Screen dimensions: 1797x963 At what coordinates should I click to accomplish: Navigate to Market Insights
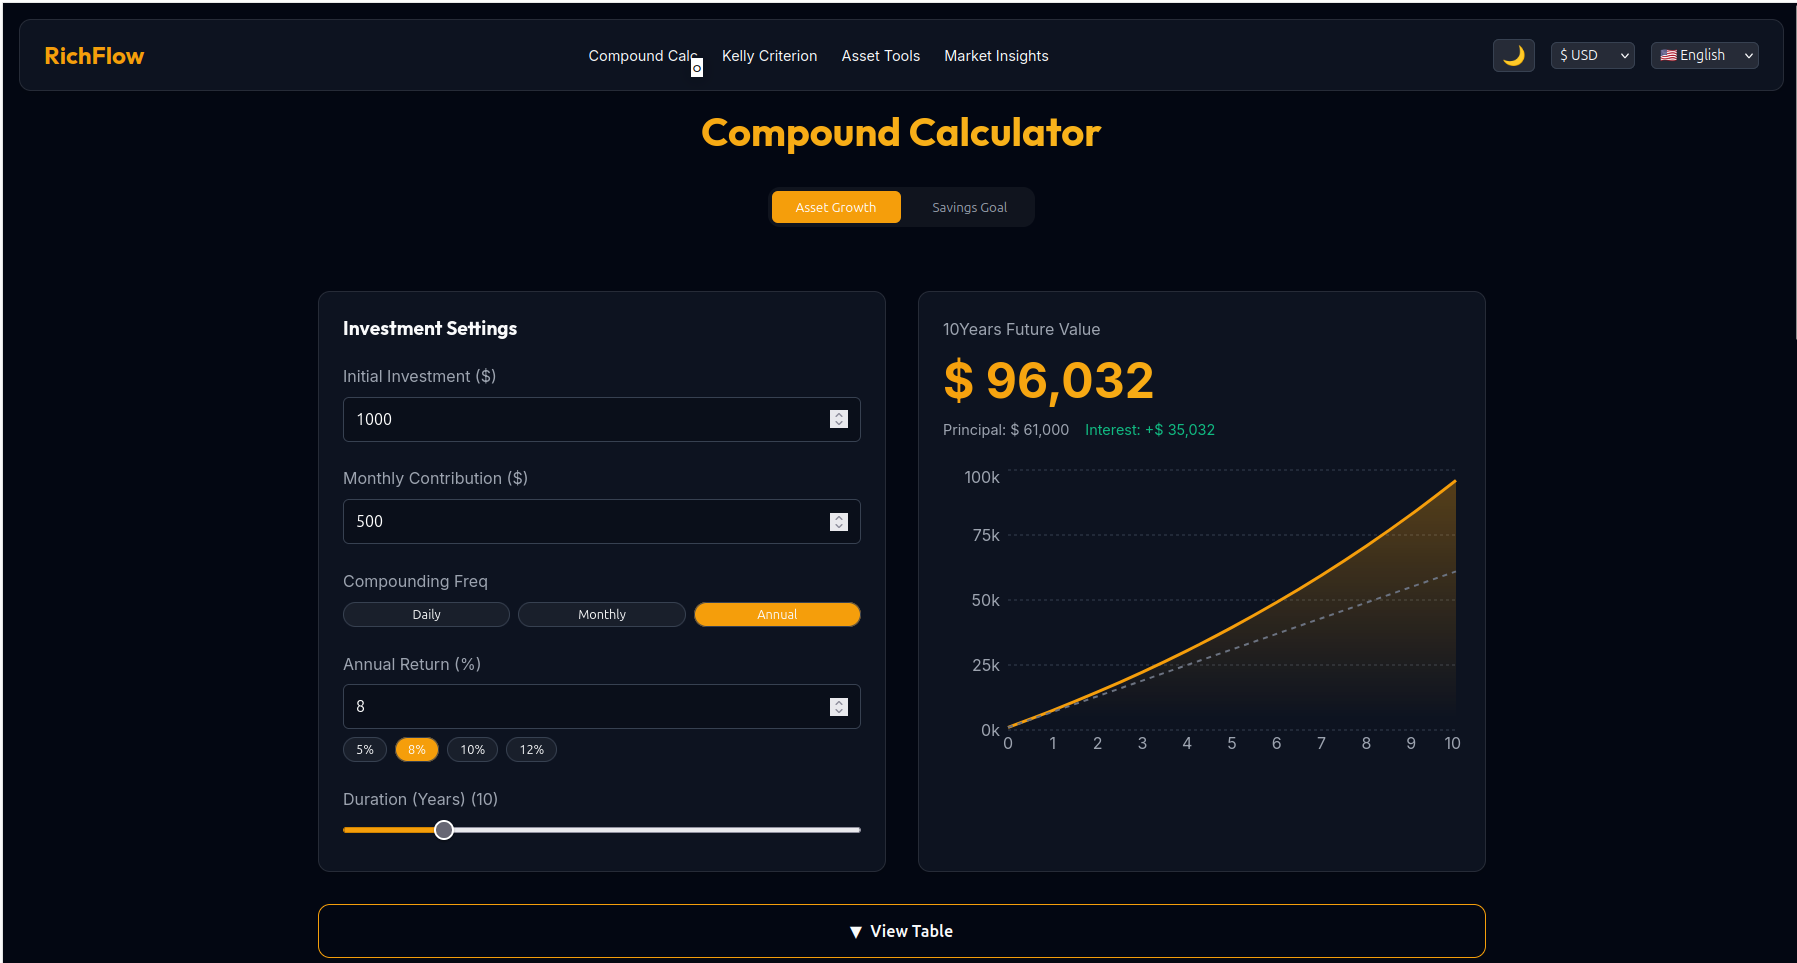pyautogui.click(x=996, y=56)
